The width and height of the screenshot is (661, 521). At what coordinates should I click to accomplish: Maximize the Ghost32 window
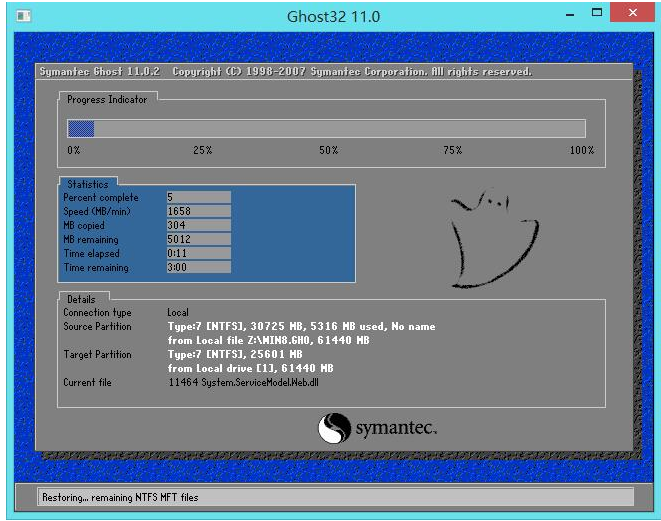point(597,14)
